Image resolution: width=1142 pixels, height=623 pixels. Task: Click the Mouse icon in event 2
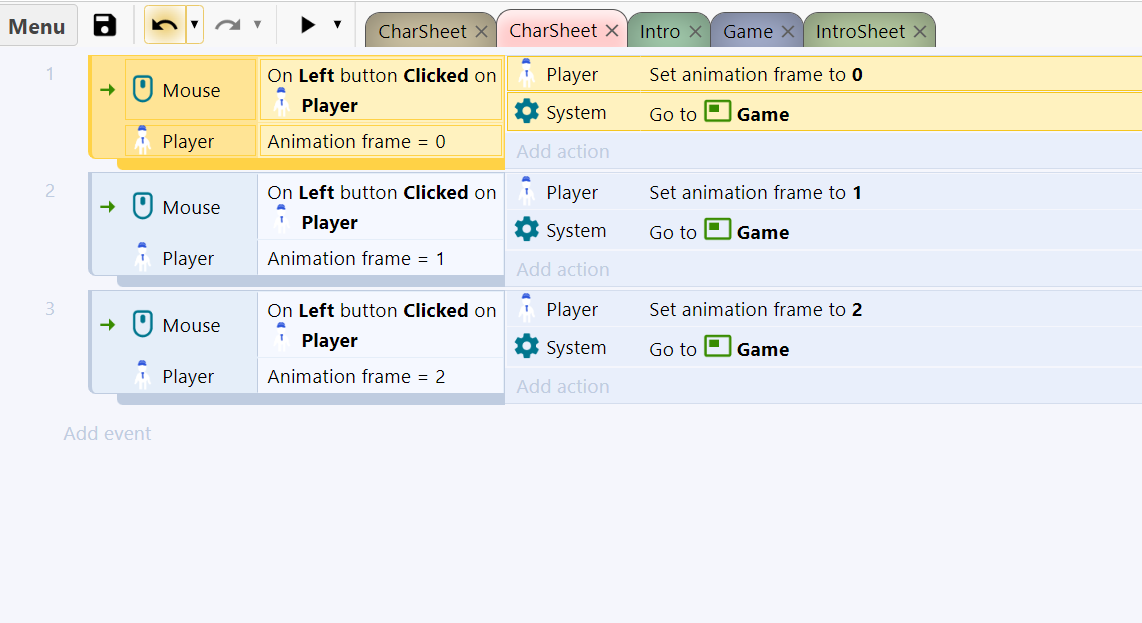(x=143, y=206)
